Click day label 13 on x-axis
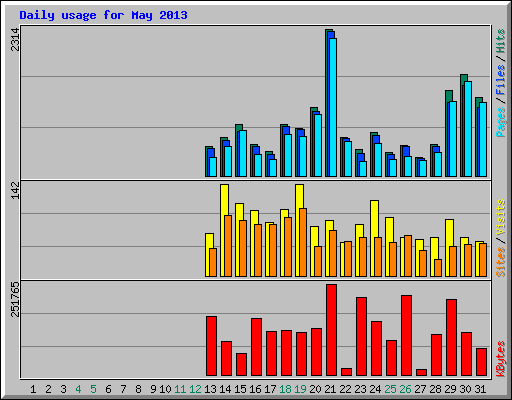The width and height of the screenshot is (512, 400). (210, 389)
